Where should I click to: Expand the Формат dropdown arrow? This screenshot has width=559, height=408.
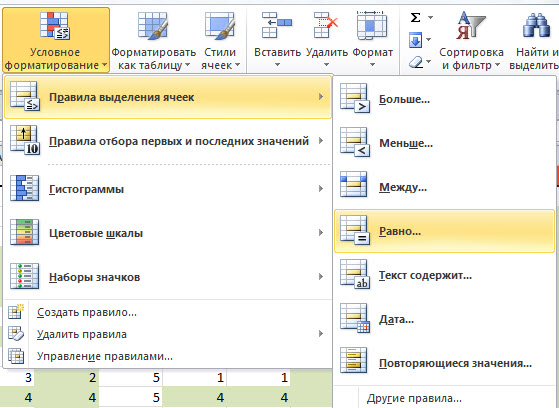(x=373, y=65)
